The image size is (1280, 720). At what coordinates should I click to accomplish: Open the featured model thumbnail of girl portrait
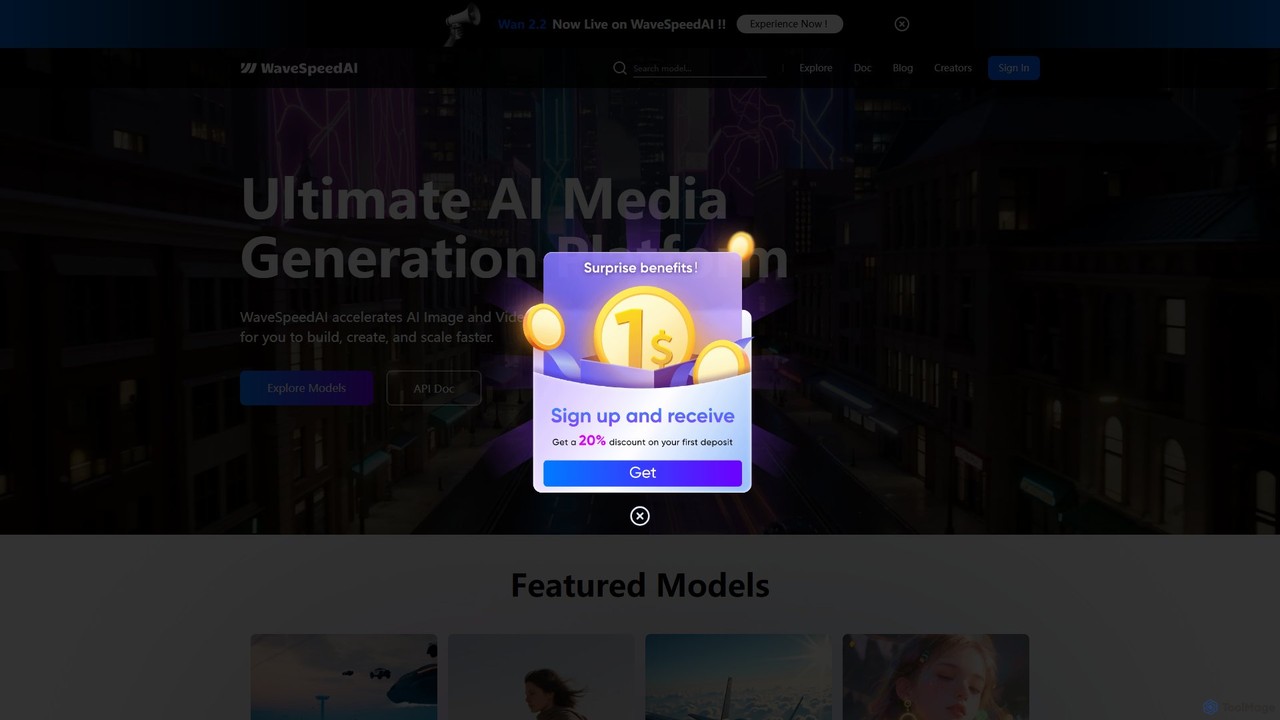pyautogui.click(x=936, y=677)
